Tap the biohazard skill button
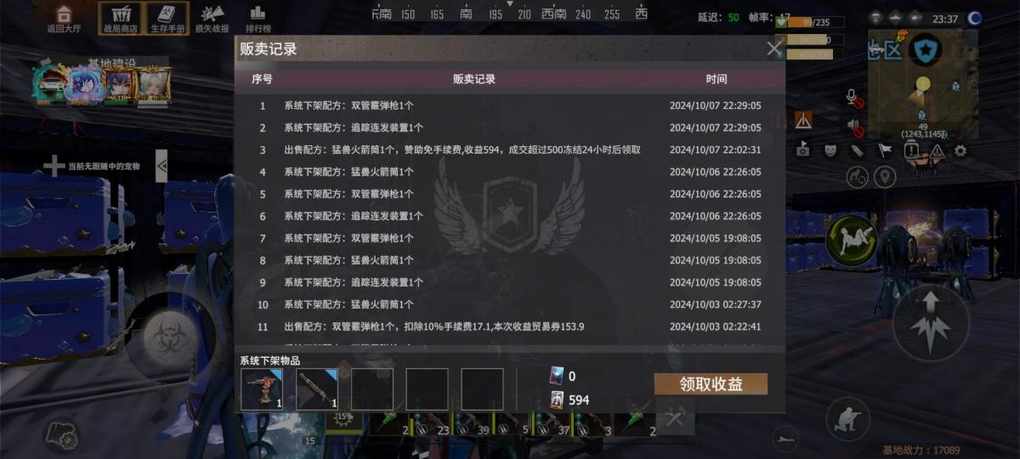 click(x=165, y=336)
